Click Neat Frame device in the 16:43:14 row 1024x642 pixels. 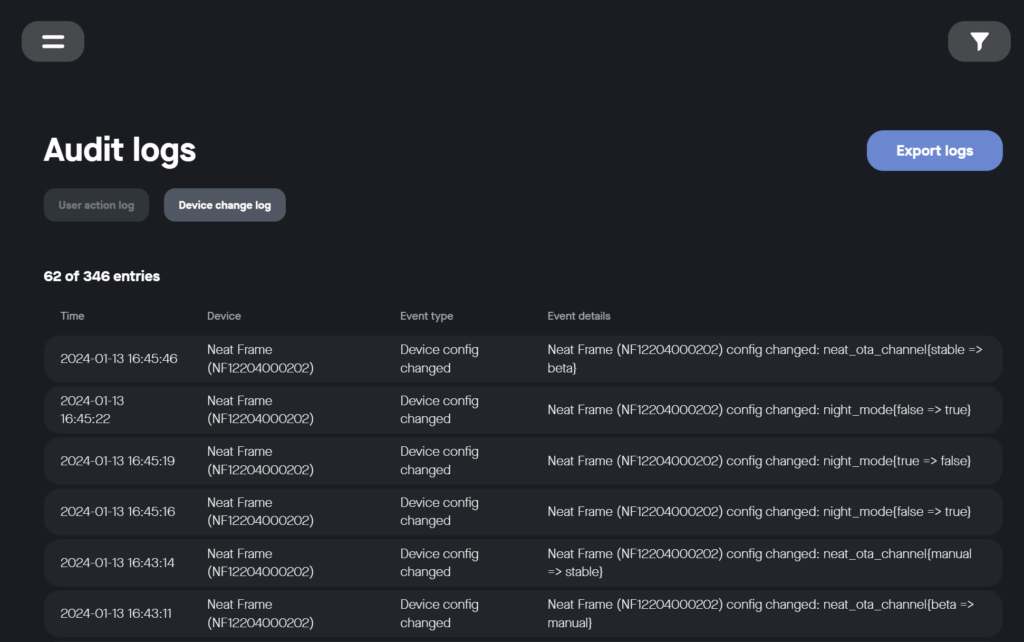[x=261, y=563]
